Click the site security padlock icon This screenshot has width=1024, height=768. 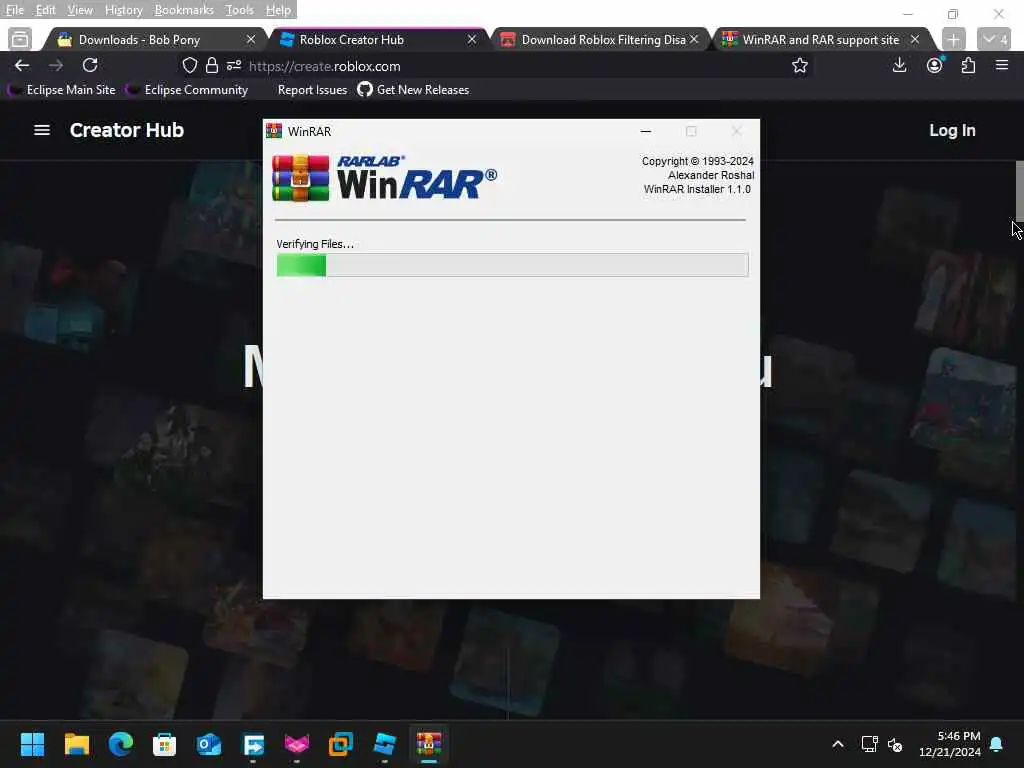pos(212,65)
